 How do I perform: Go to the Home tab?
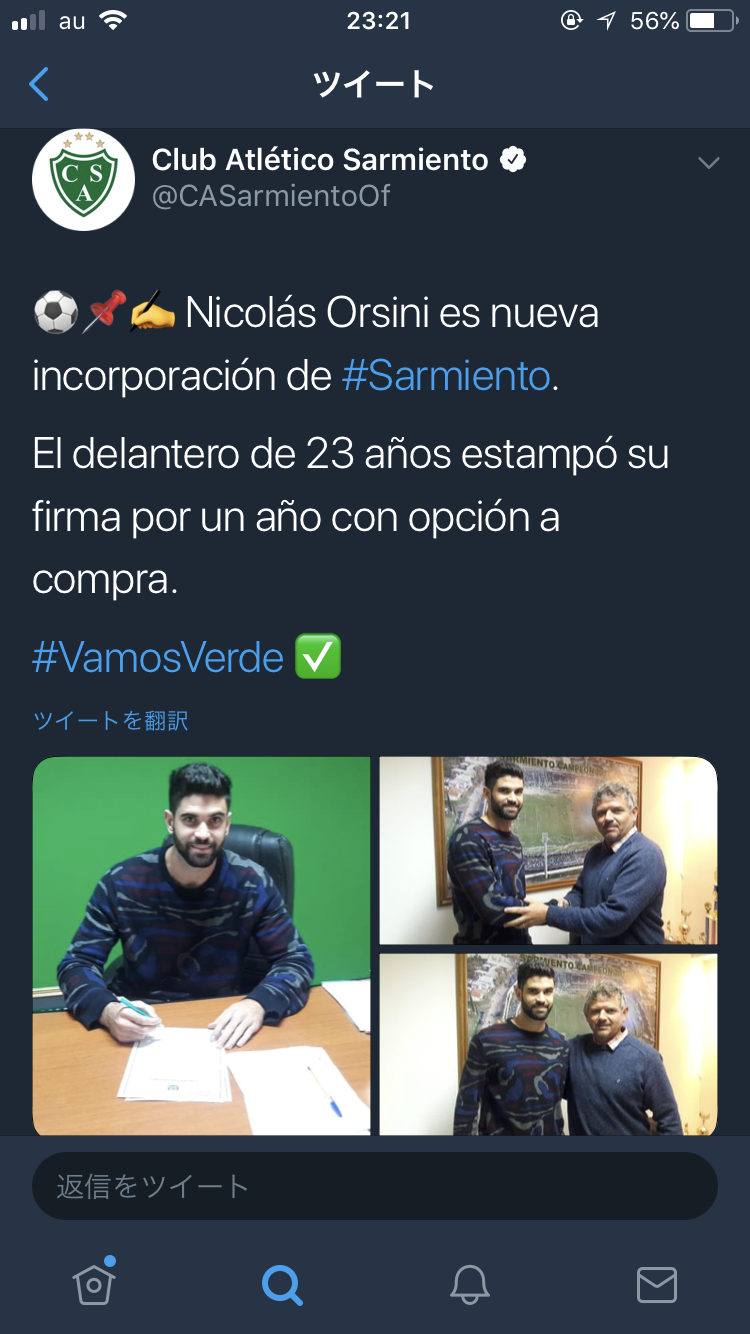point(94,1283)
